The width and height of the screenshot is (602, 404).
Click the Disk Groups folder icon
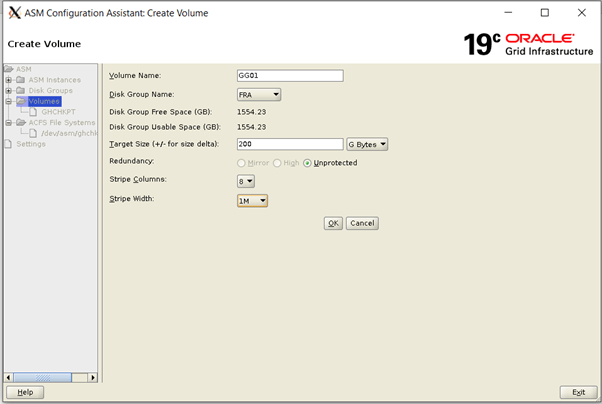click(21, 91)
